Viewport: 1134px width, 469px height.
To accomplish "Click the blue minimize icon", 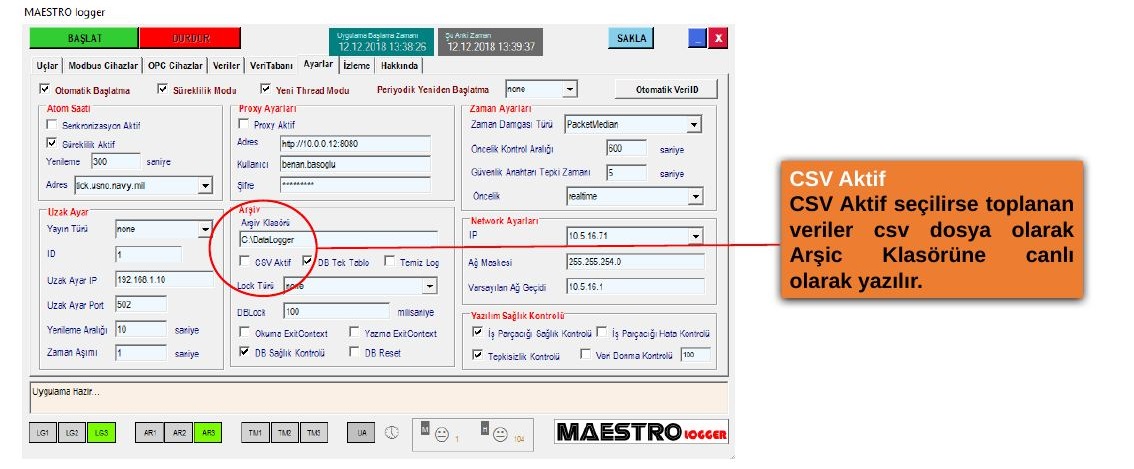I will [x=696, y=38].
